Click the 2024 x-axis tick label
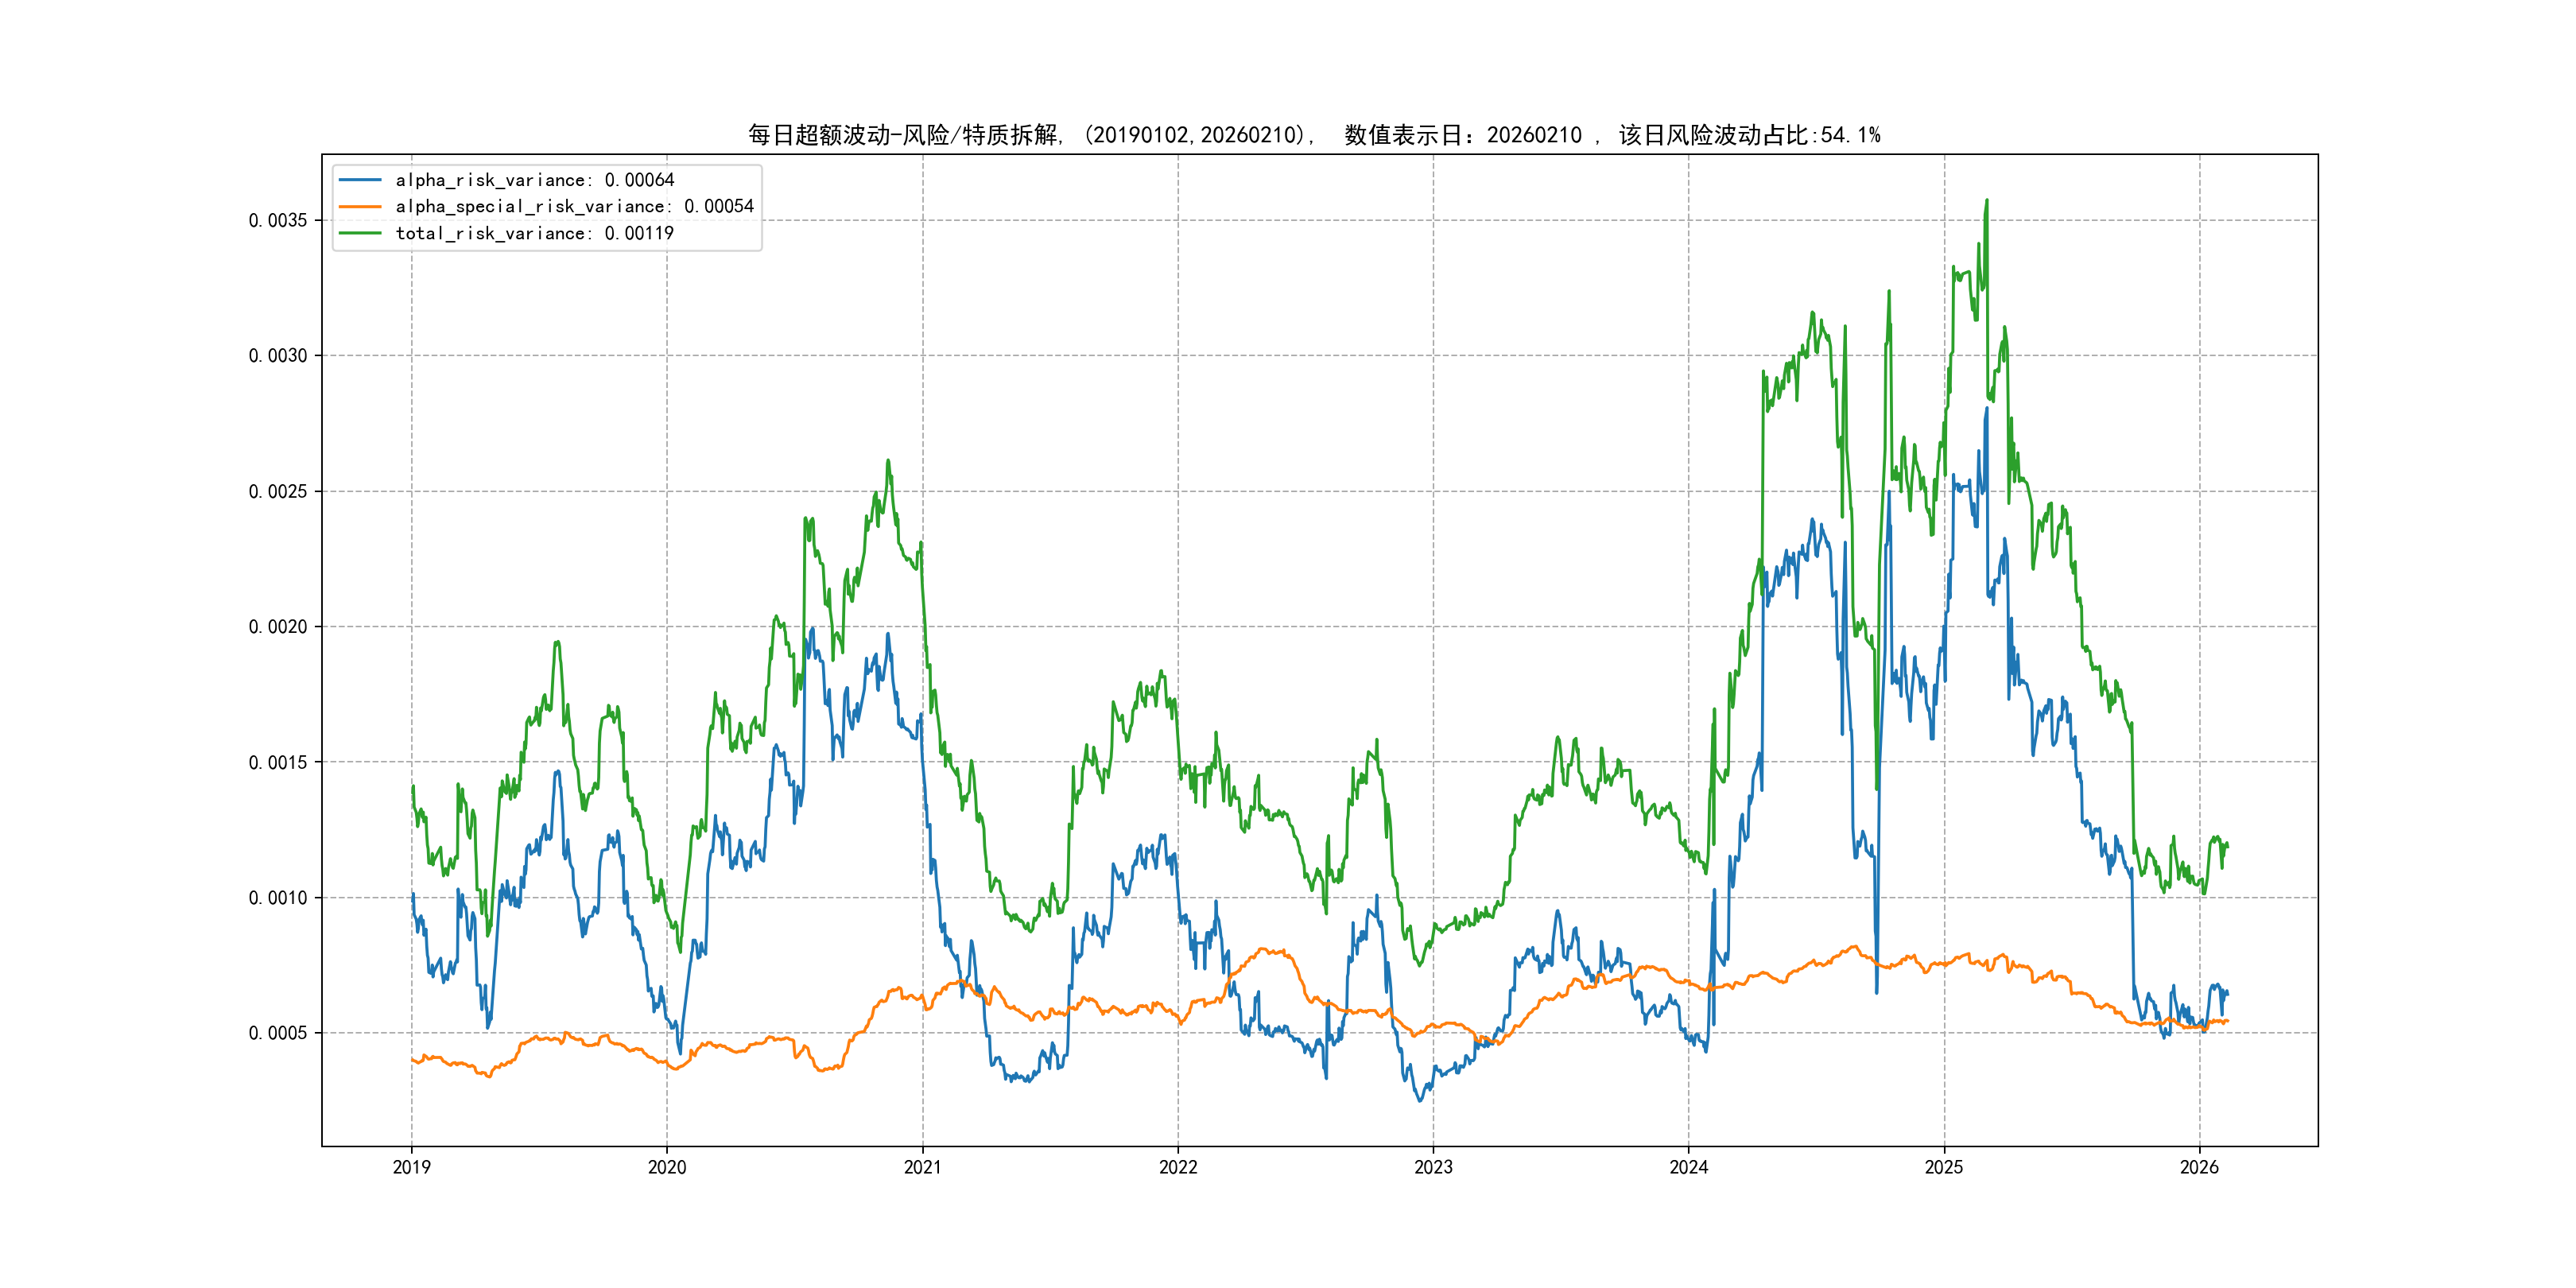The image size is (2576, 1288). [1689, 1167]
